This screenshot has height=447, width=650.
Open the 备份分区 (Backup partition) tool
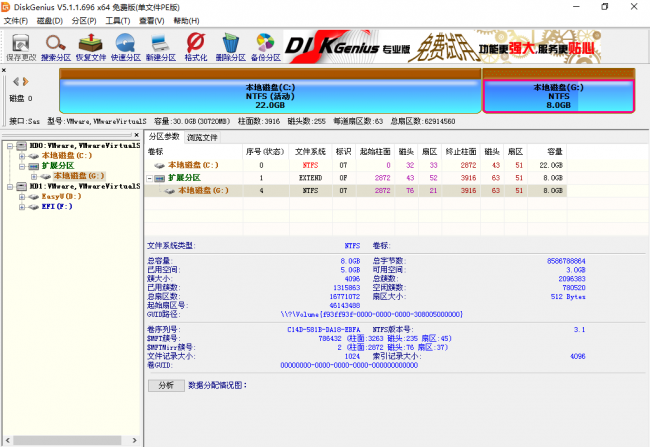pyautogui.click(x=266, y=47)
